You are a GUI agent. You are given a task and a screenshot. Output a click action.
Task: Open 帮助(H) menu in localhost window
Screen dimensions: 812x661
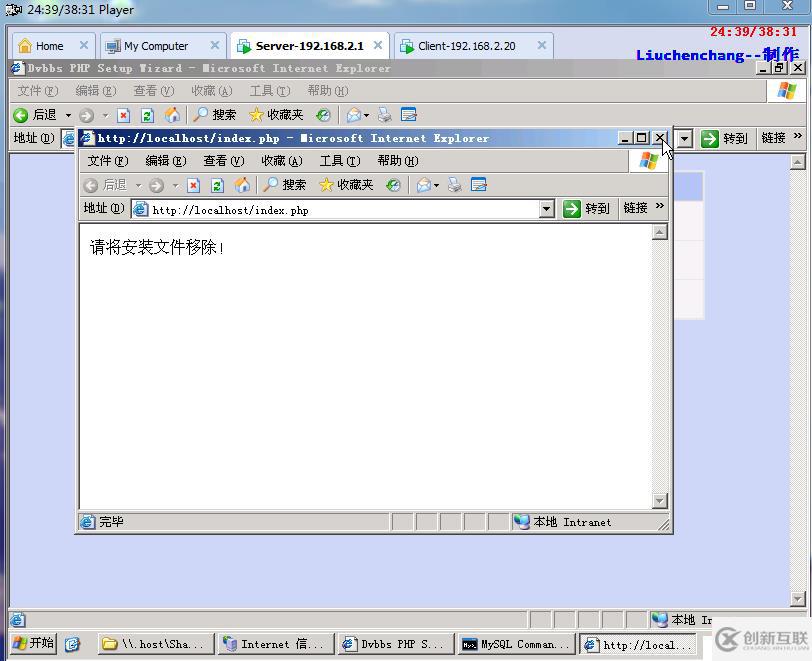click(x=398, y=161)
